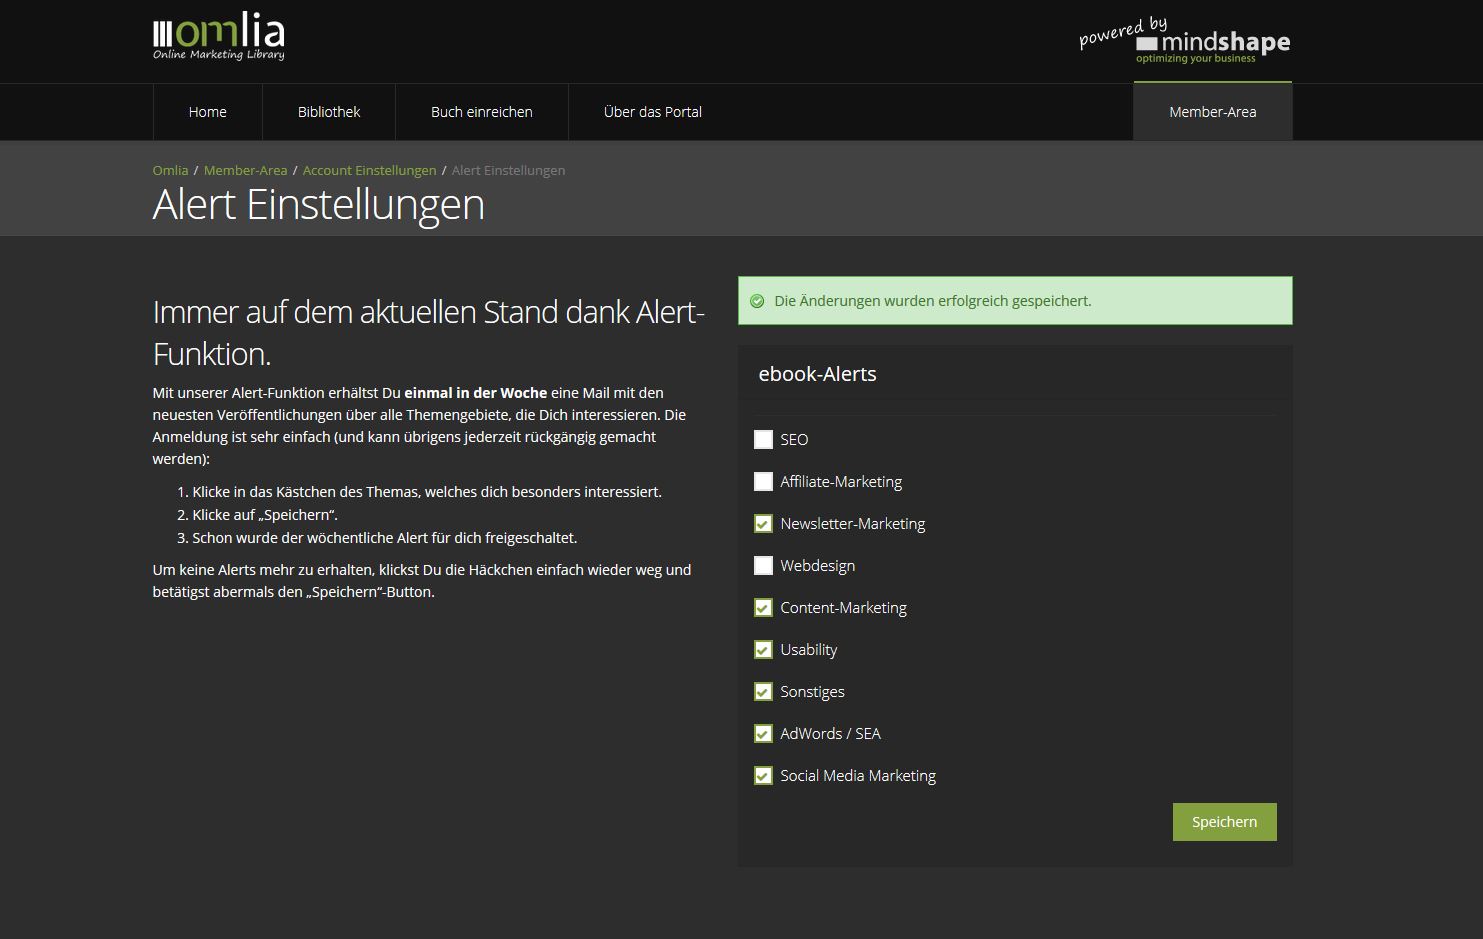Open Member-Area breadcrumb link

(245, 170)
